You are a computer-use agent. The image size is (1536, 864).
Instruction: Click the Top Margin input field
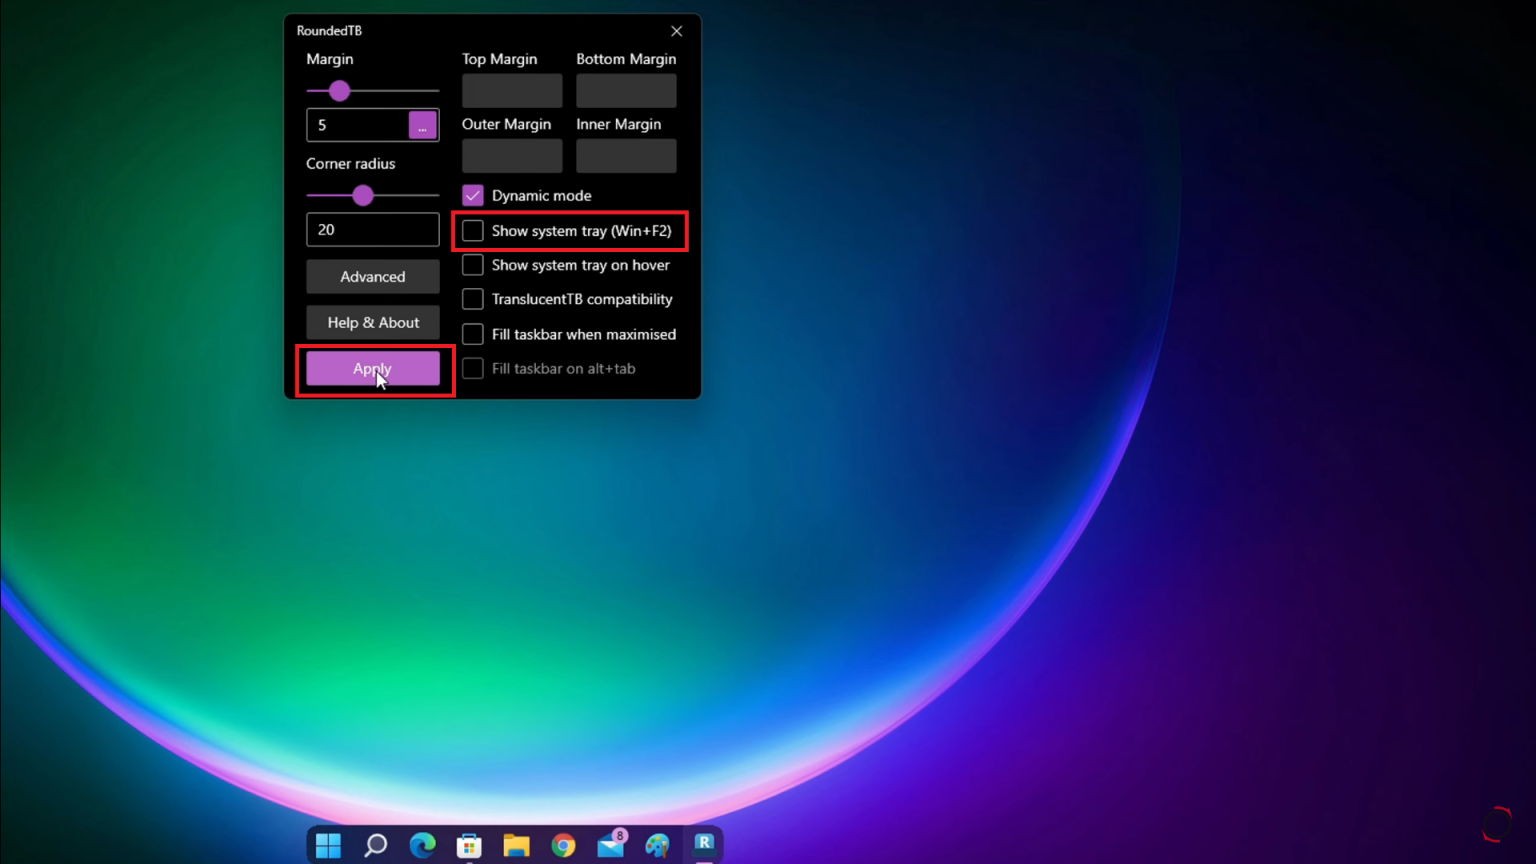click(511, 90)
